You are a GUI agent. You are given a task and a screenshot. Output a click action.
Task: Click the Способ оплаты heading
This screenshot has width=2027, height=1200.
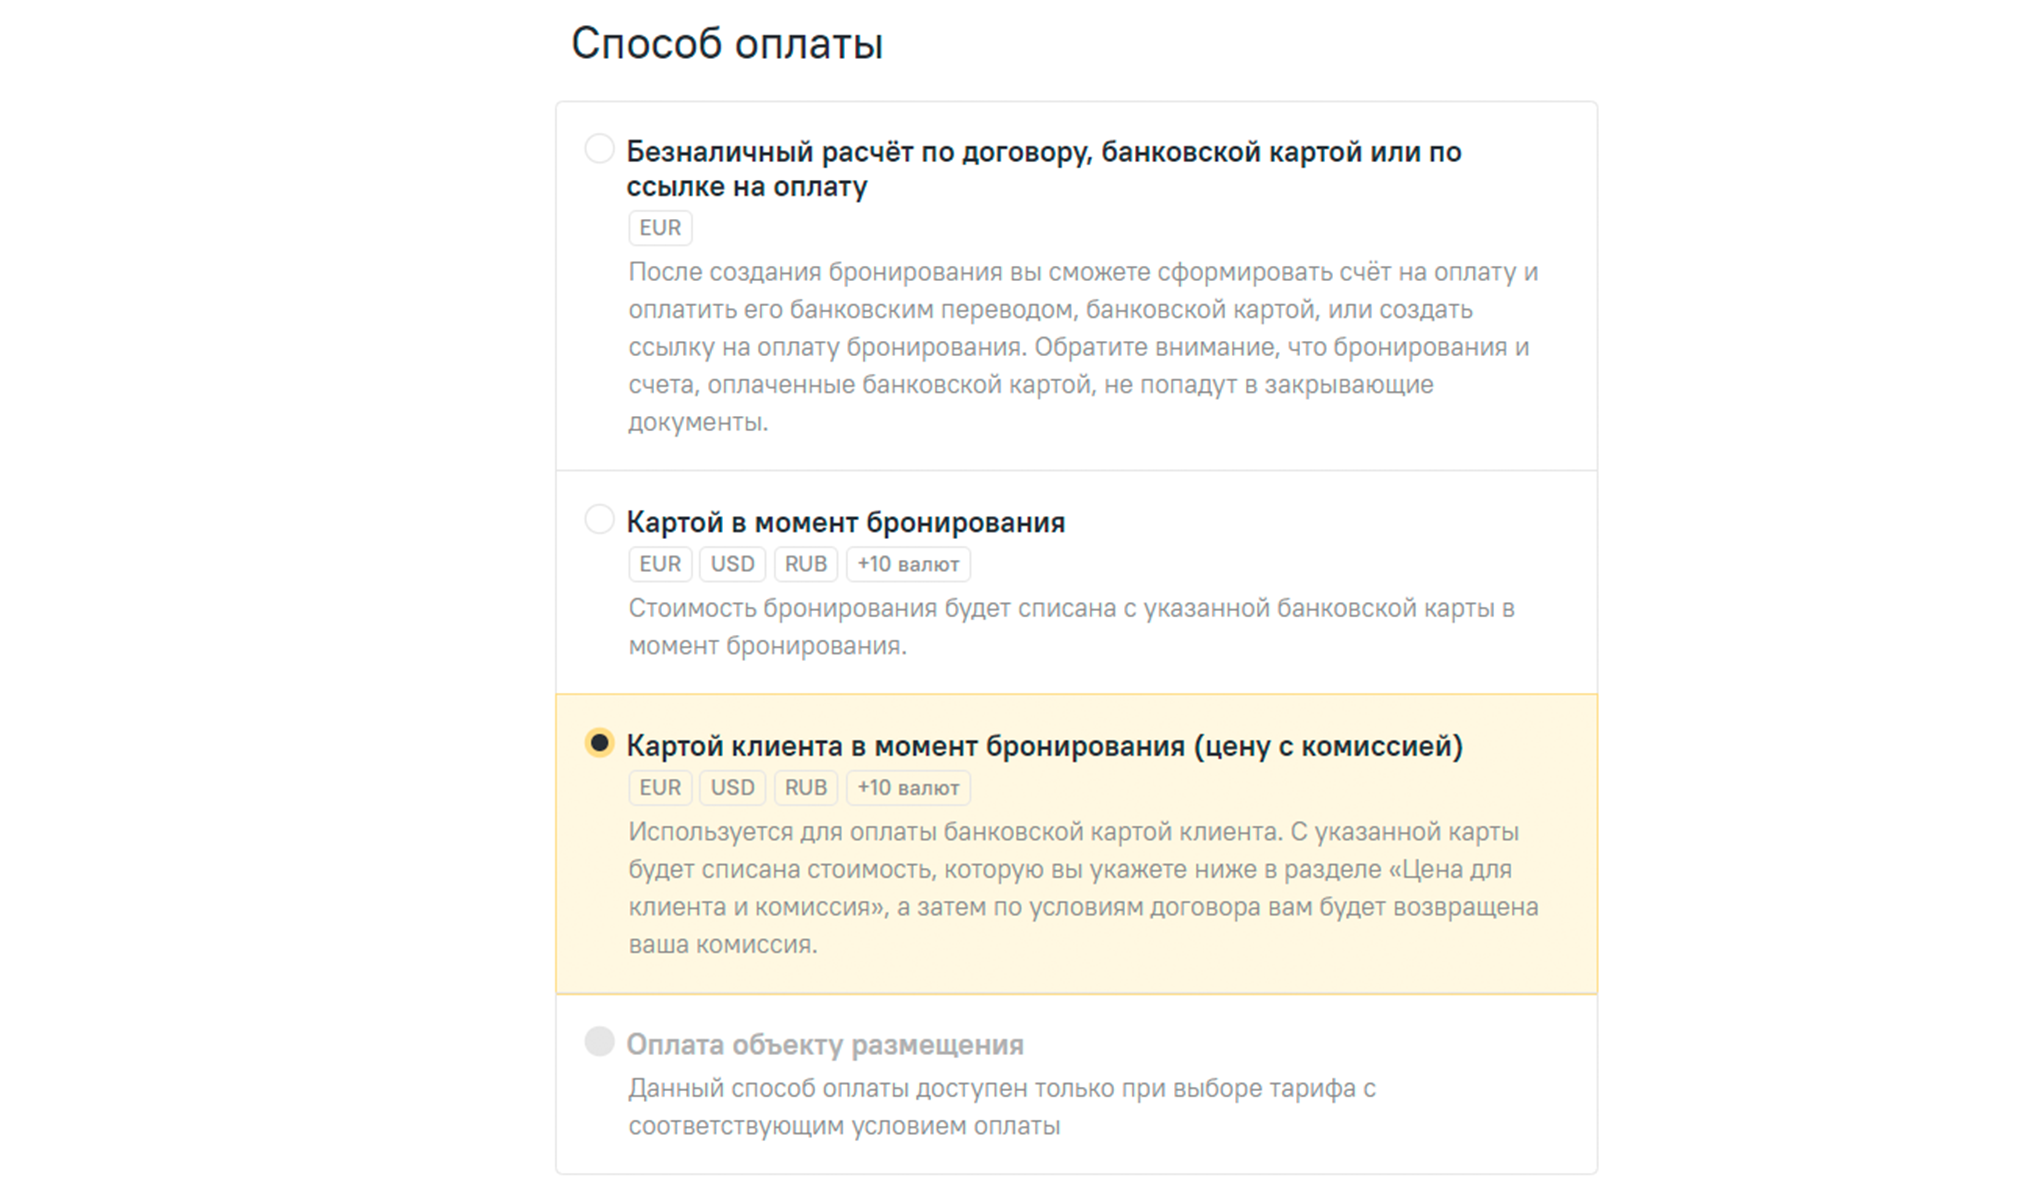tap(727, 44)
